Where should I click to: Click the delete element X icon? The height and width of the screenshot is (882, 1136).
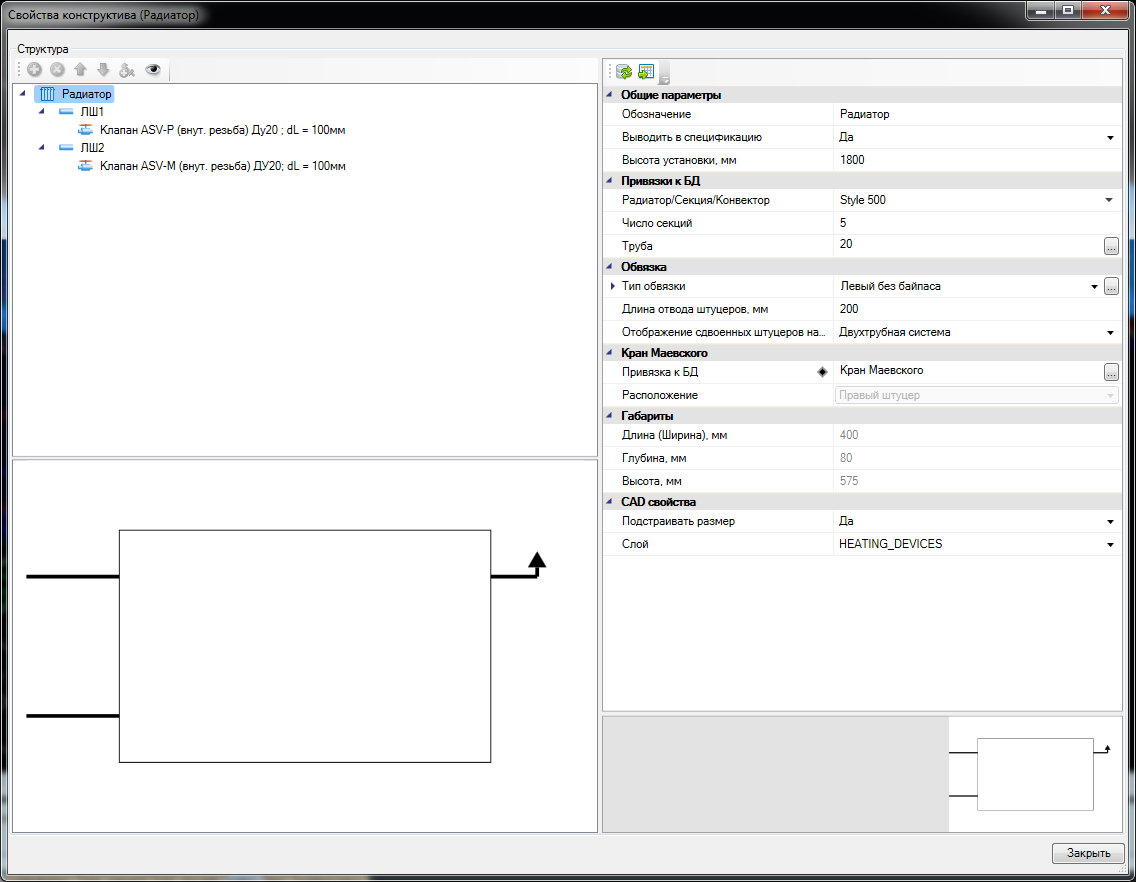pos(57,70)
